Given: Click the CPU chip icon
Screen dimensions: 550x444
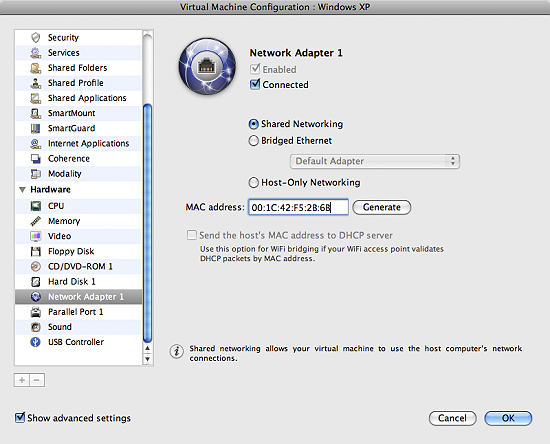Looking at the screenshot, I should coord(35,206).
